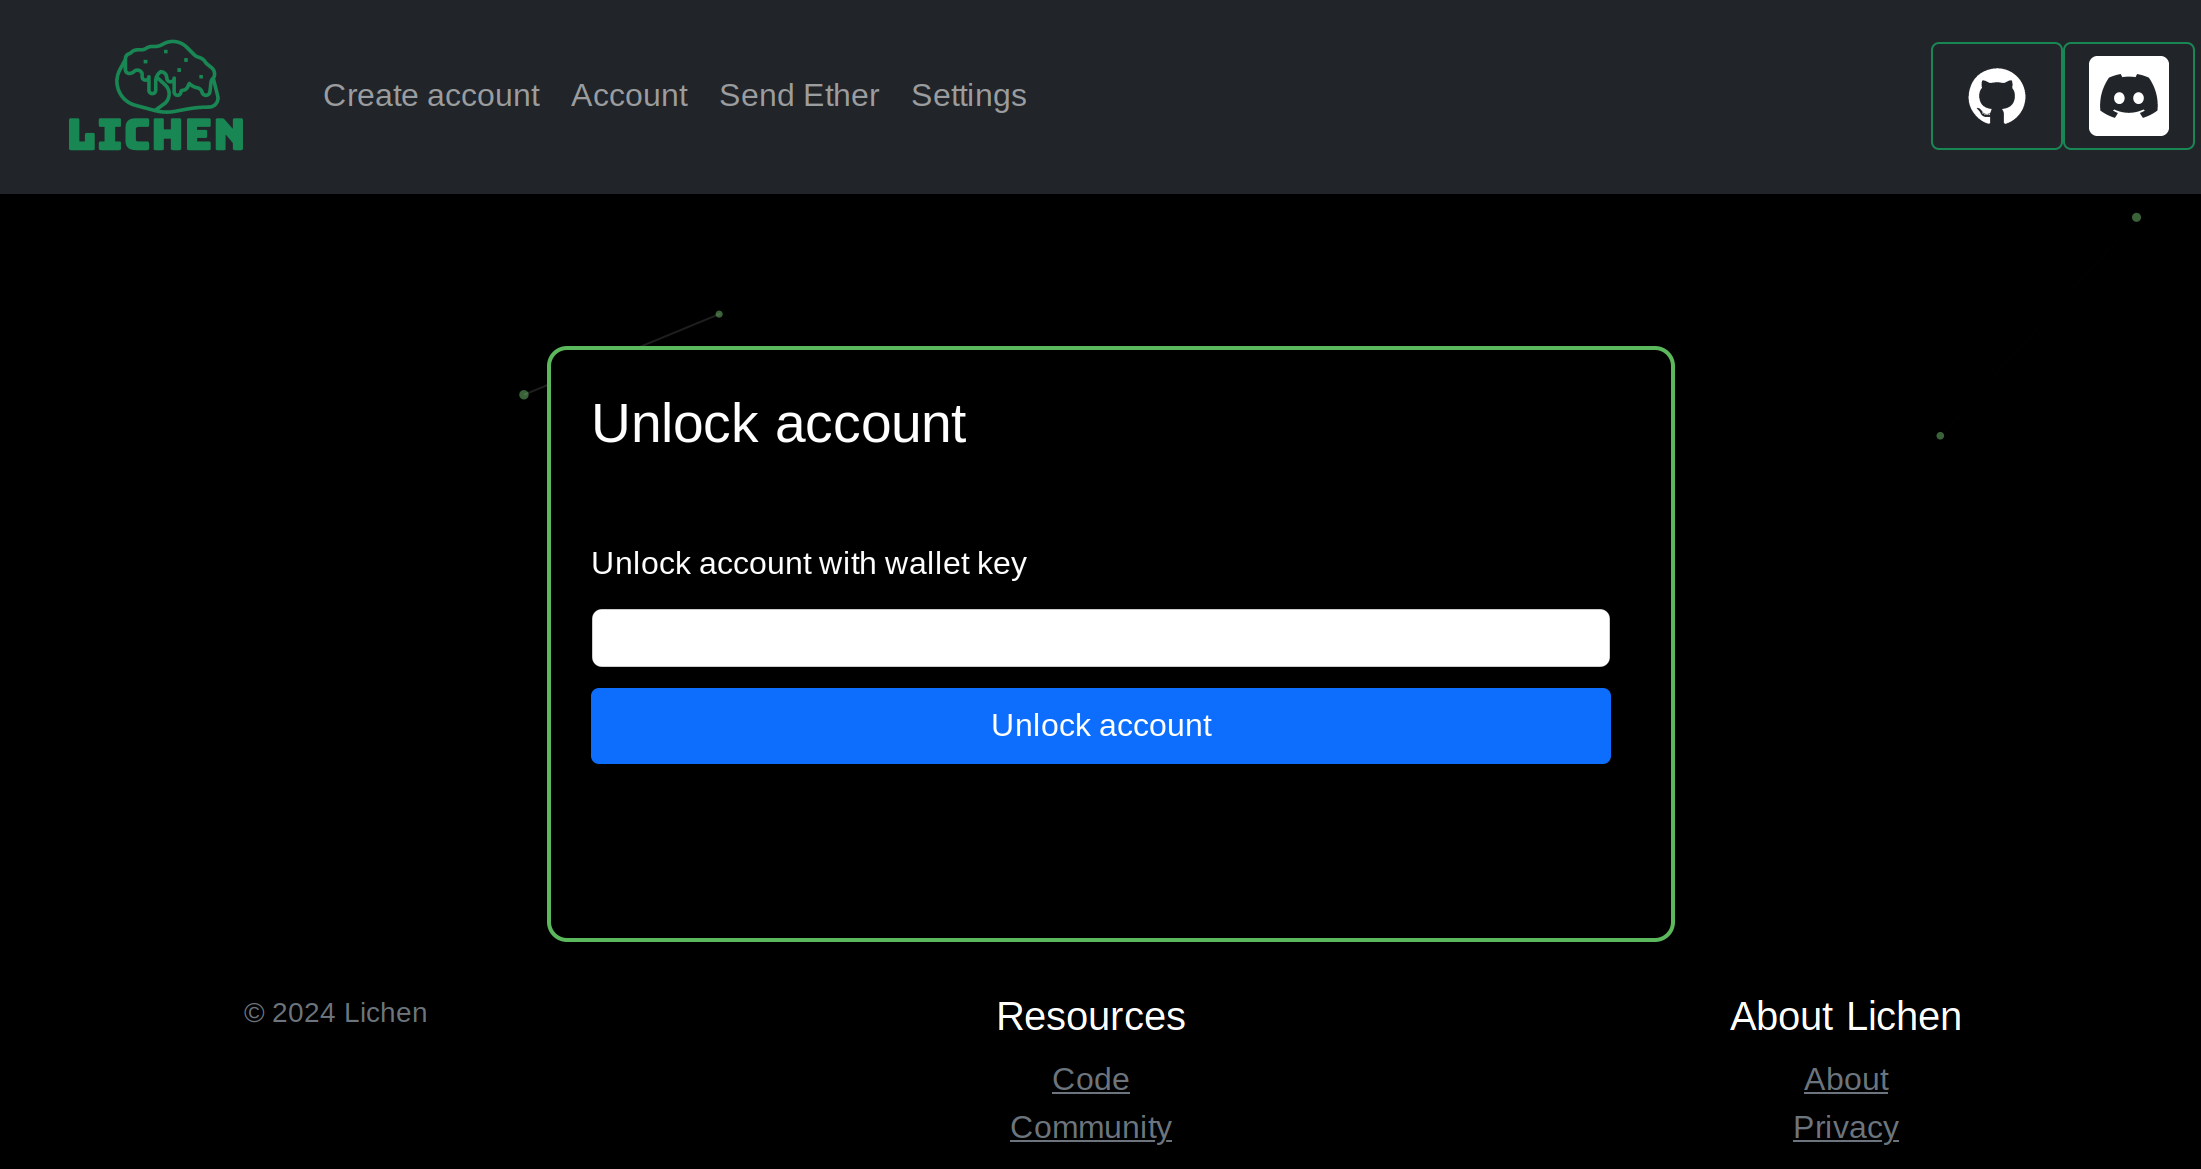Visit the About link in footer
This screenshot has height=1169, width=2201.
tap(1845, 1079)
